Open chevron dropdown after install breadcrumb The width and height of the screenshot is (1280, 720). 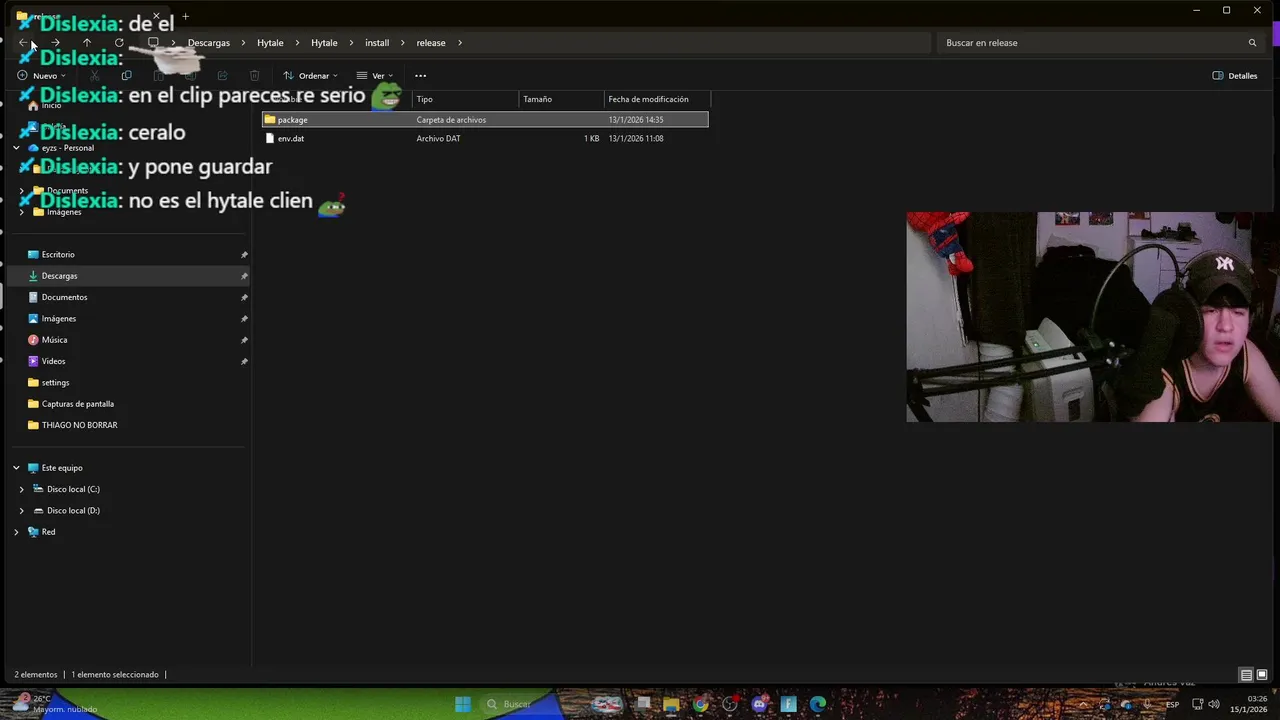[x=403, y=43]
